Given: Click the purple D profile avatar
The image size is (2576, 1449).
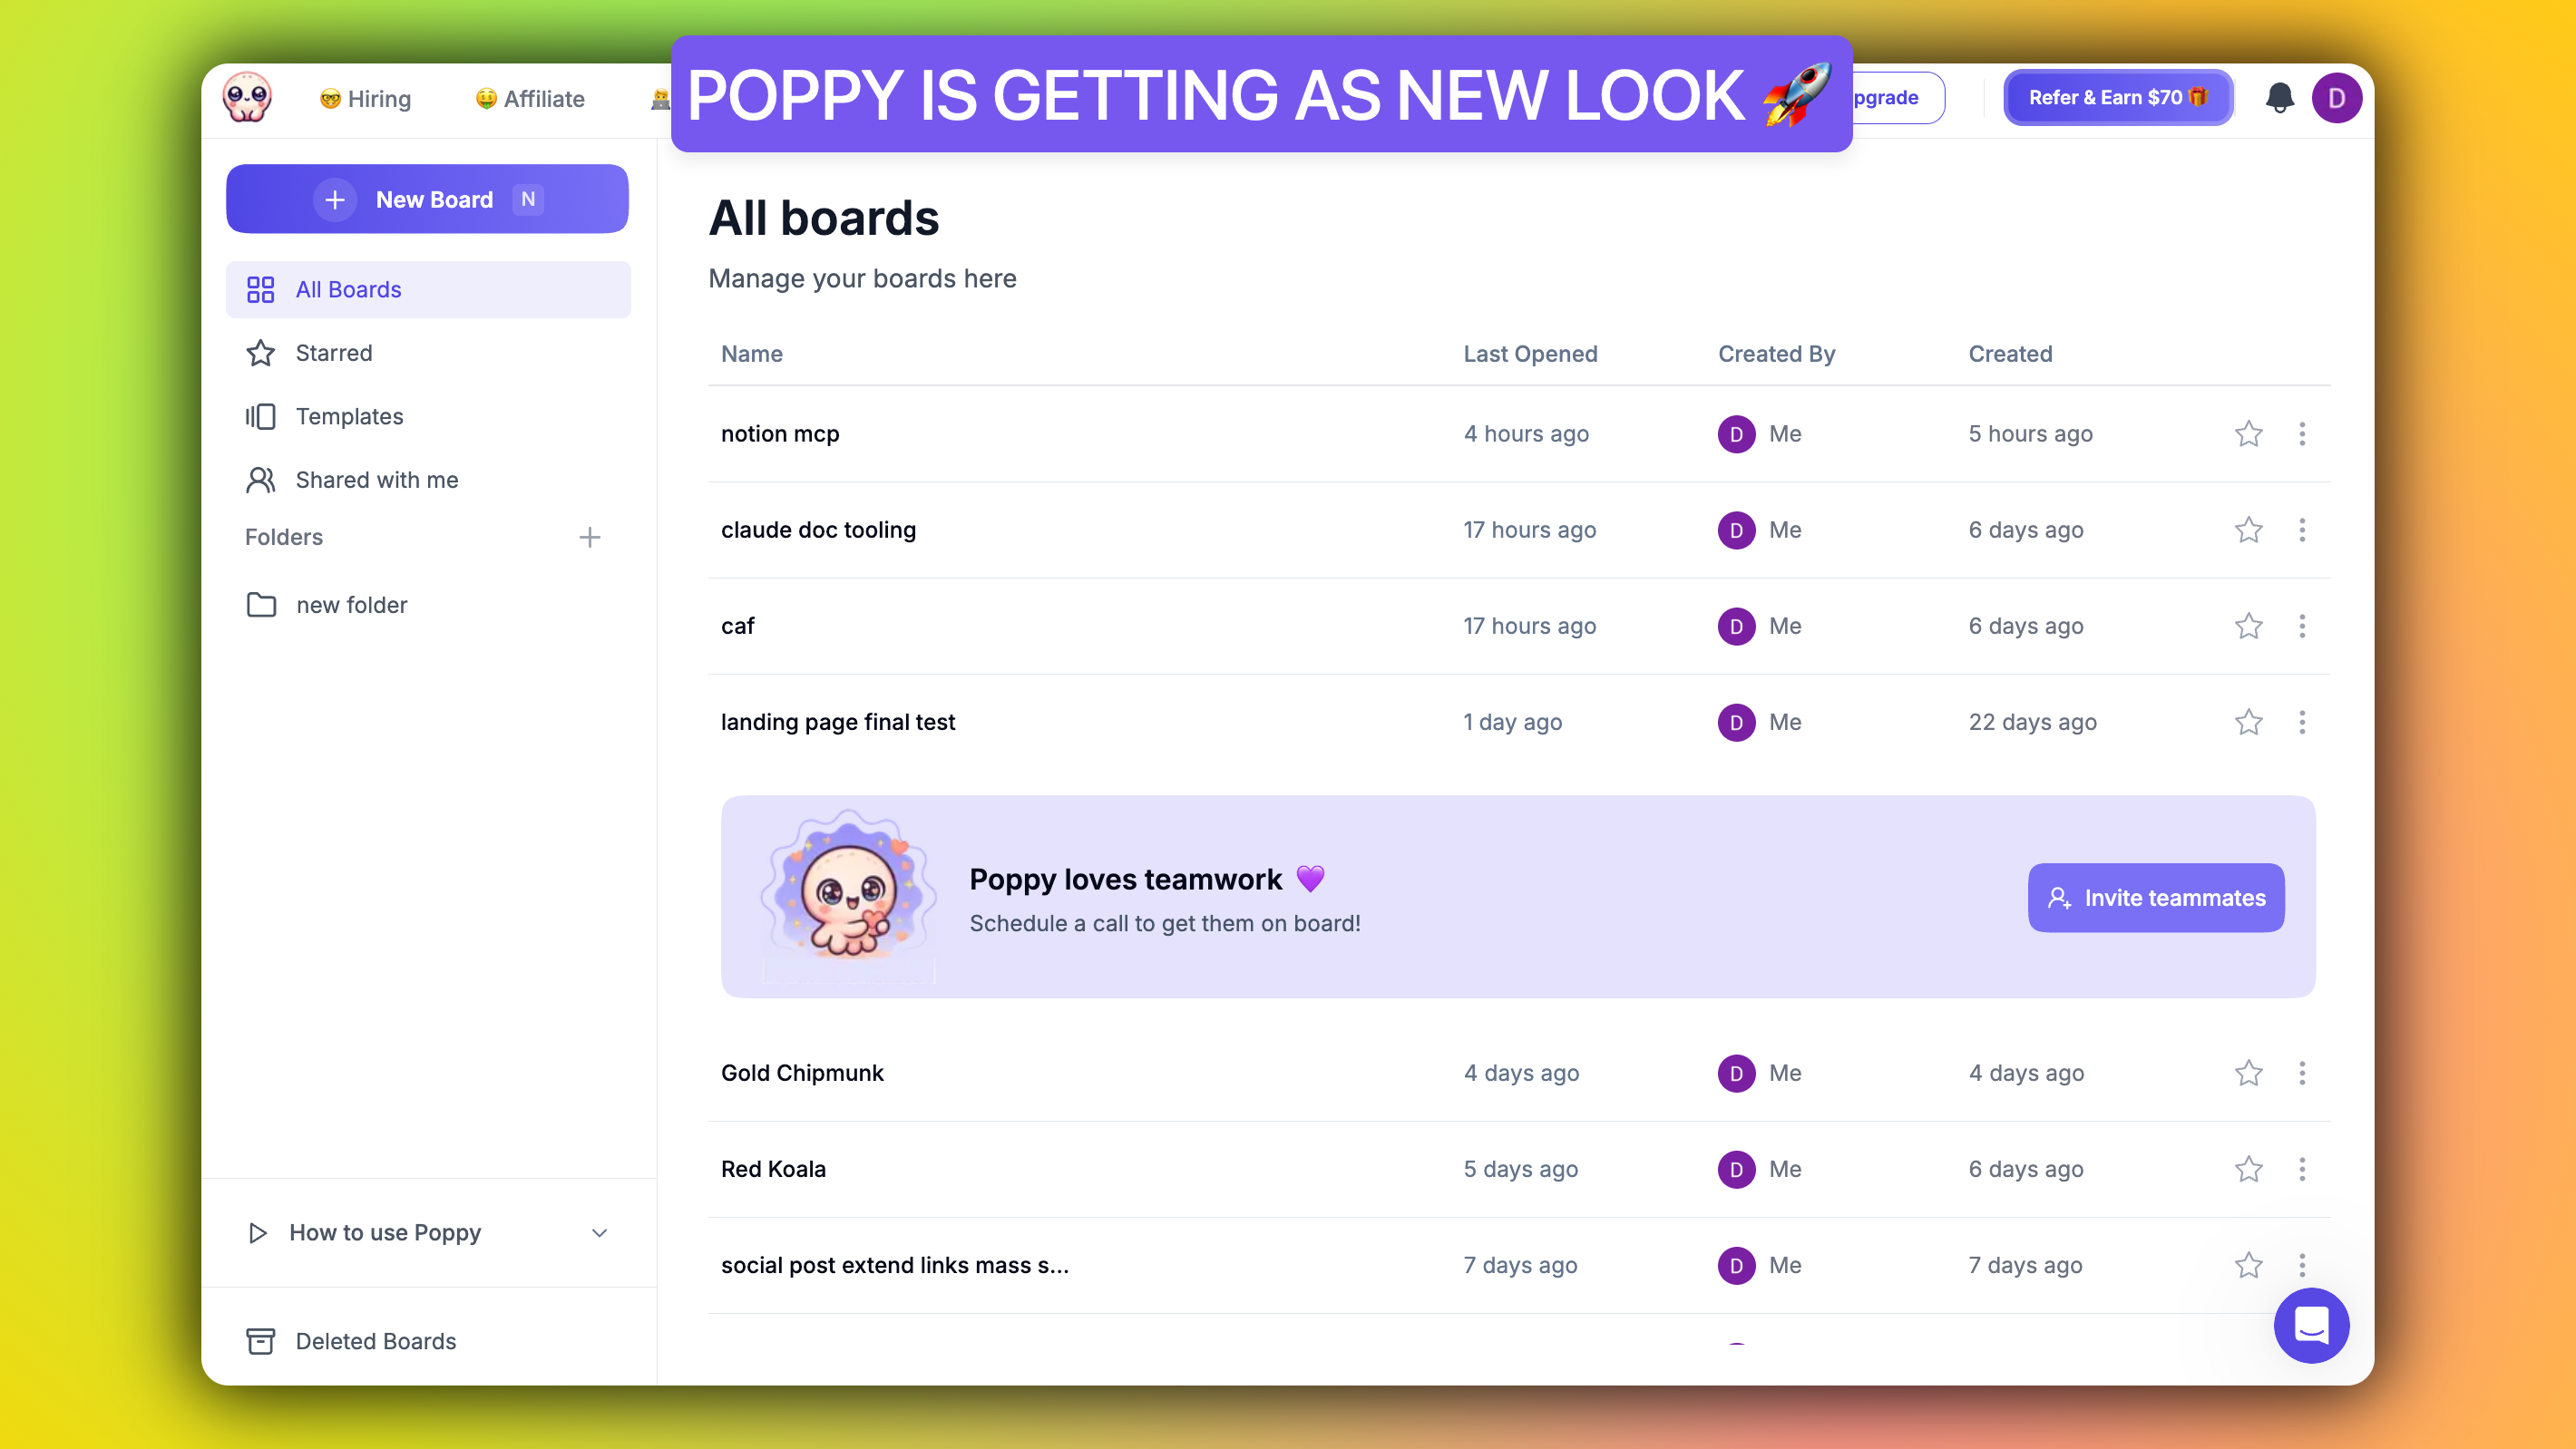Looking at the screenshot, I should click(x=2337, y=97).
